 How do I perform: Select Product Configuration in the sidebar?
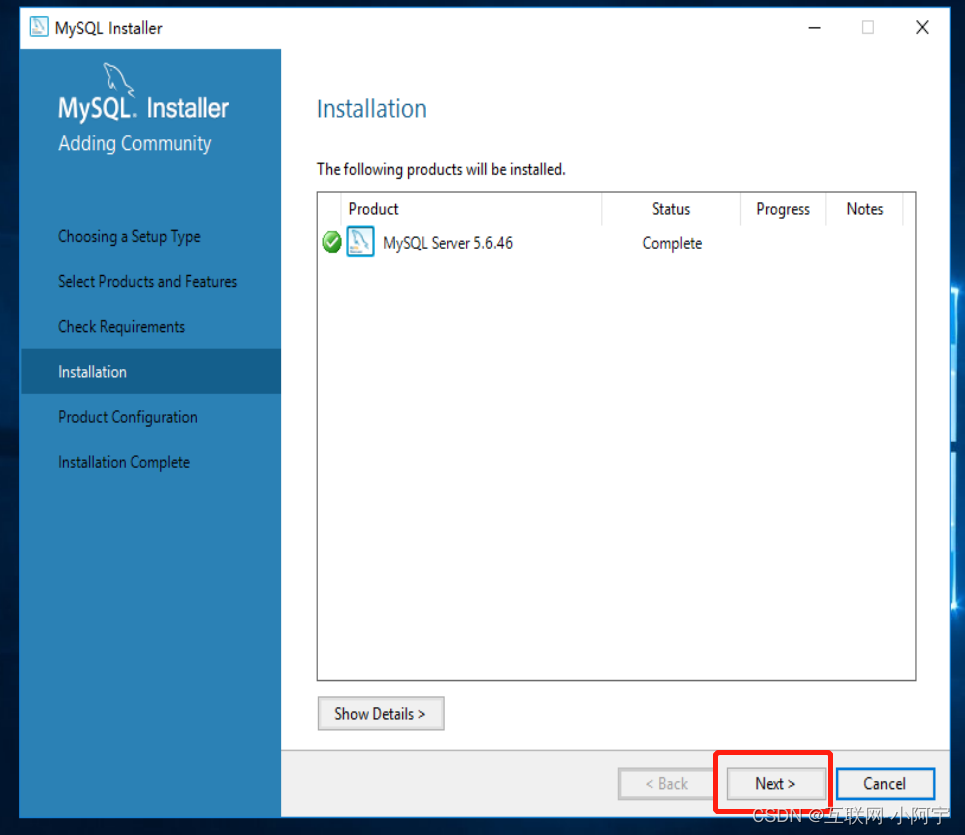coord(127,417)
